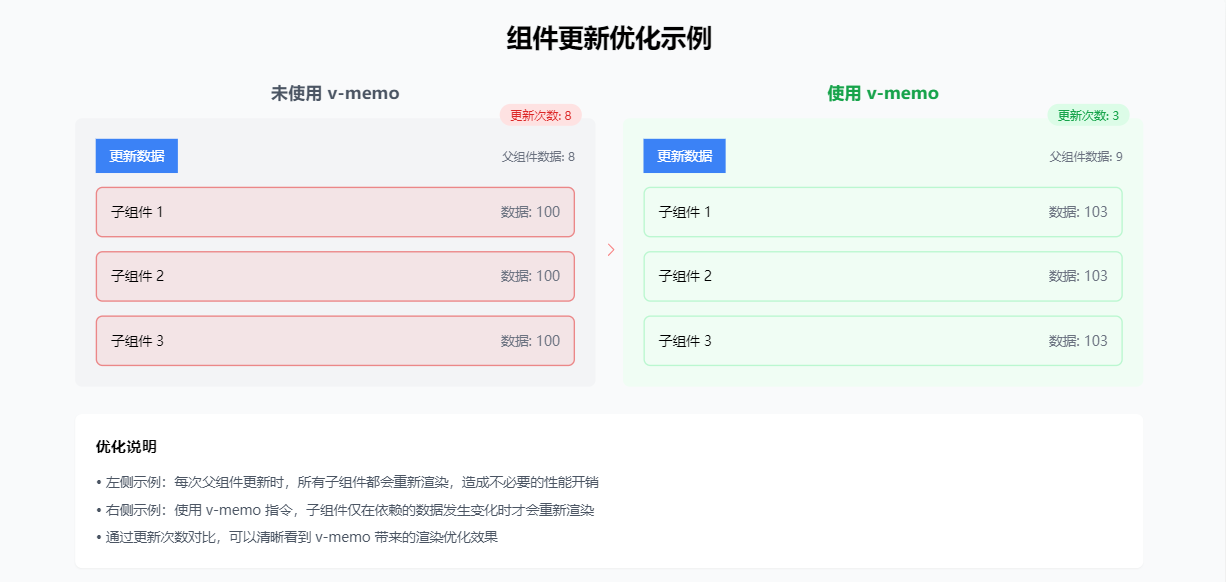This screenshot has height=582, width=1226.
Task: Click the 优化说明 section heading
Action: coord(126,446)
